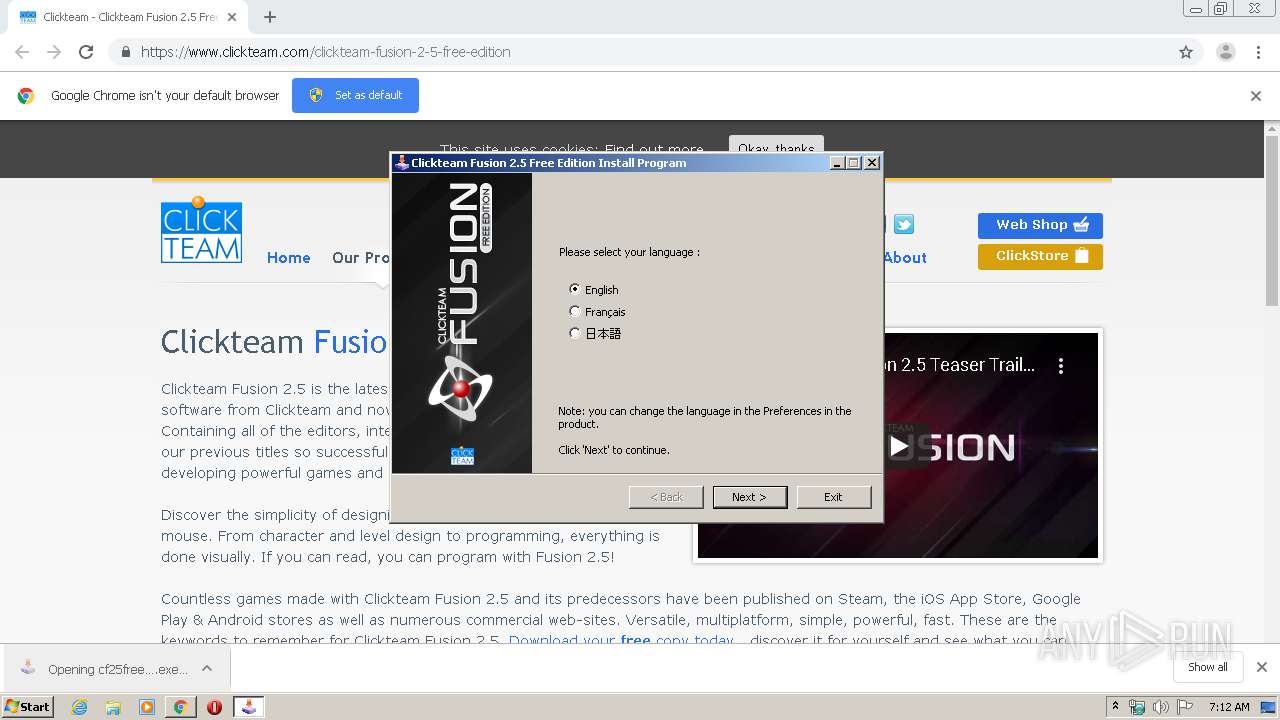Image resolution: width=1280 pixels, height=720 pixels.
Task: Show hidden system tray icons
Action: [x=1115, y=707]
